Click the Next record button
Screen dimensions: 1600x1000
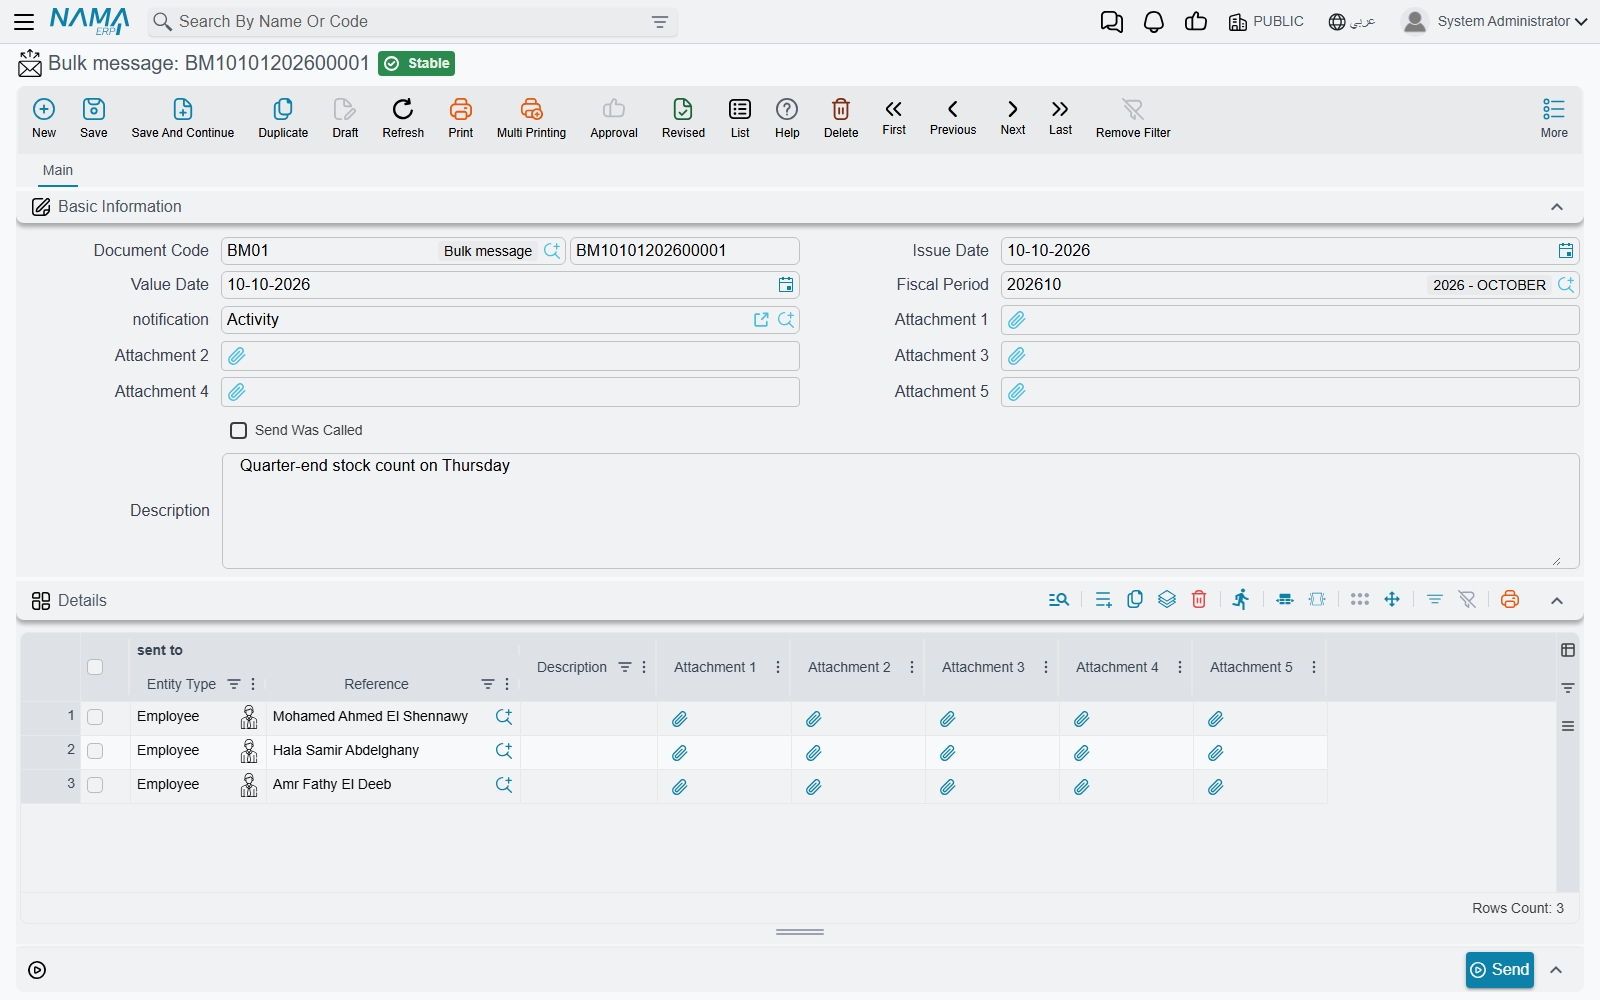point(1013,116)
